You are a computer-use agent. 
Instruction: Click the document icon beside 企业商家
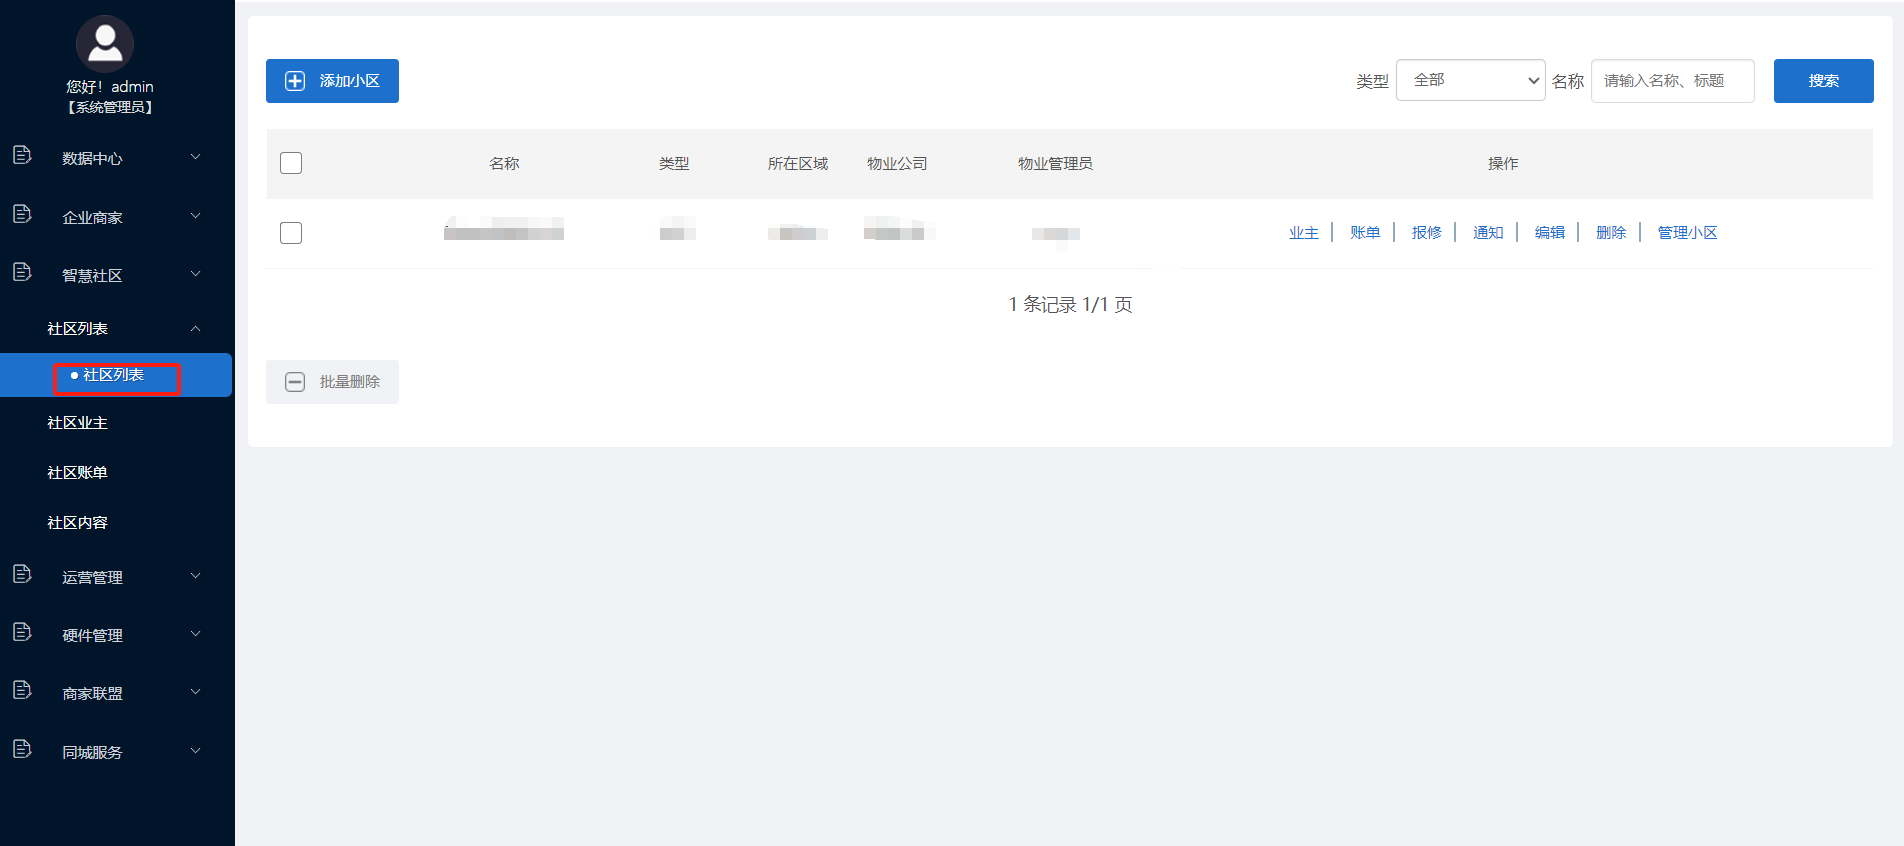pyautogui.click(x=22, y=214)
